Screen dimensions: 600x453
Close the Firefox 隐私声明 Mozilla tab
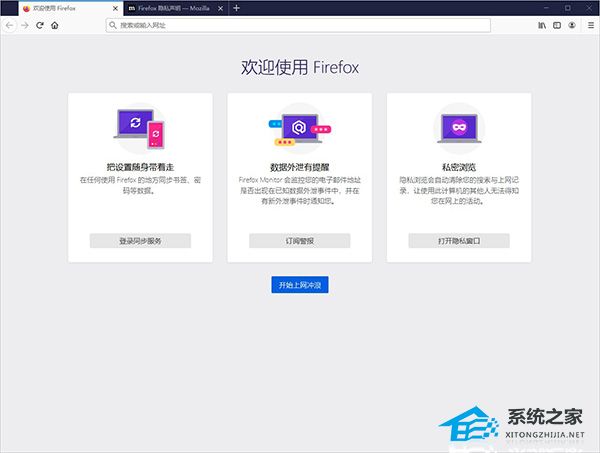tap(220, 8)
